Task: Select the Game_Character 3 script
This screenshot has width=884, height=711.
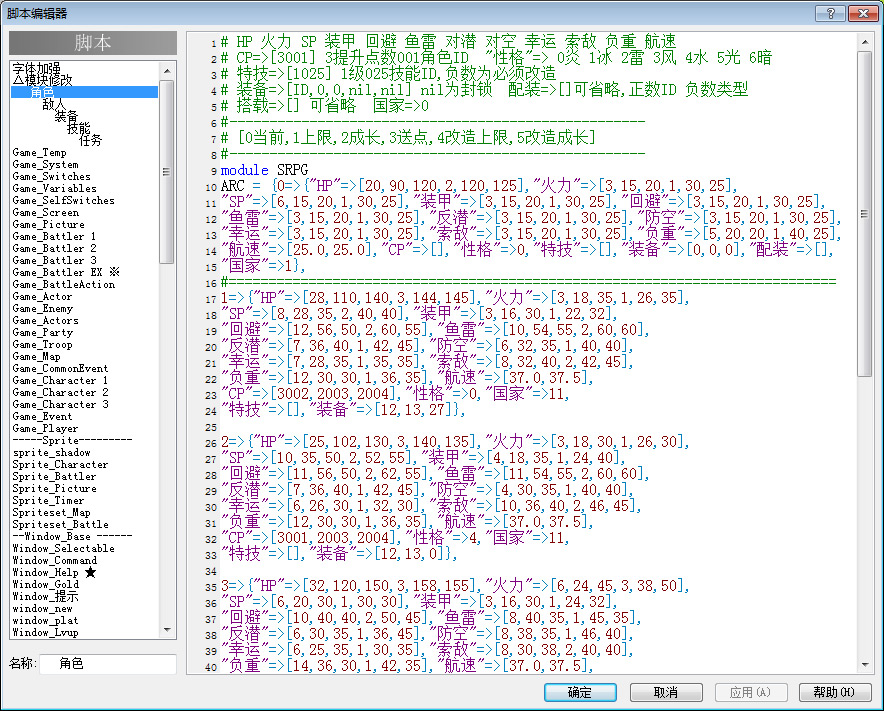Action: (x=60, y=404)
